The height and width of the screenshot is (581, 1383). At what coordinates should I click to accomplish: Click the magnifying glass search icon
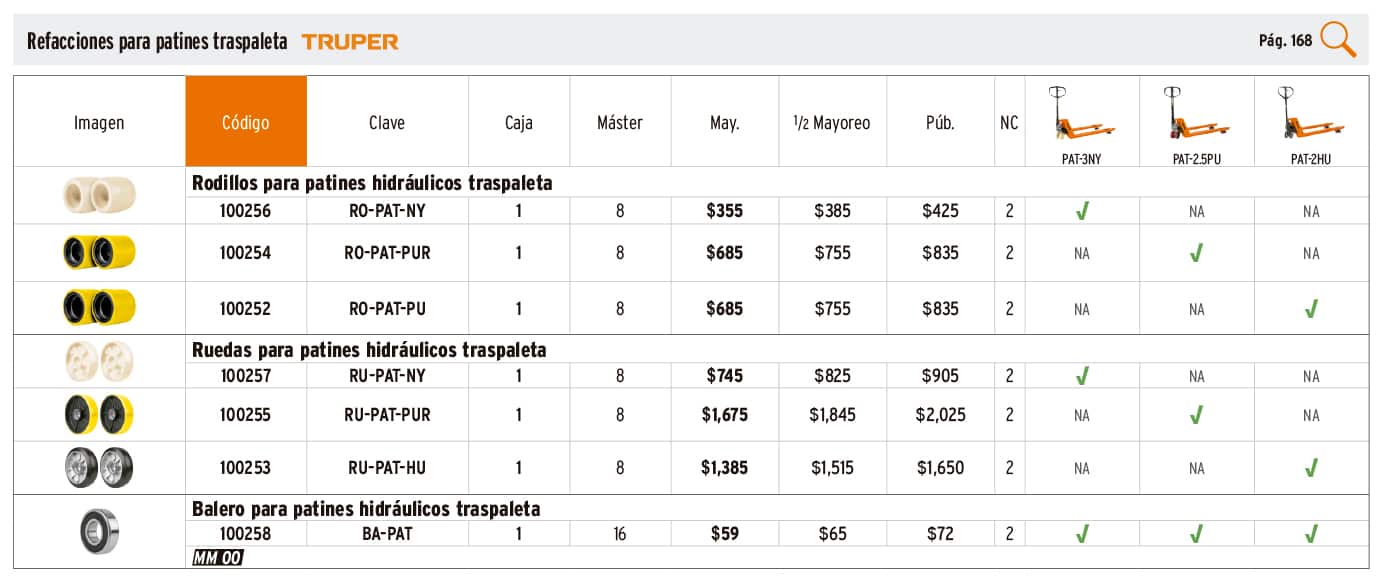[x=1338, y=40]
